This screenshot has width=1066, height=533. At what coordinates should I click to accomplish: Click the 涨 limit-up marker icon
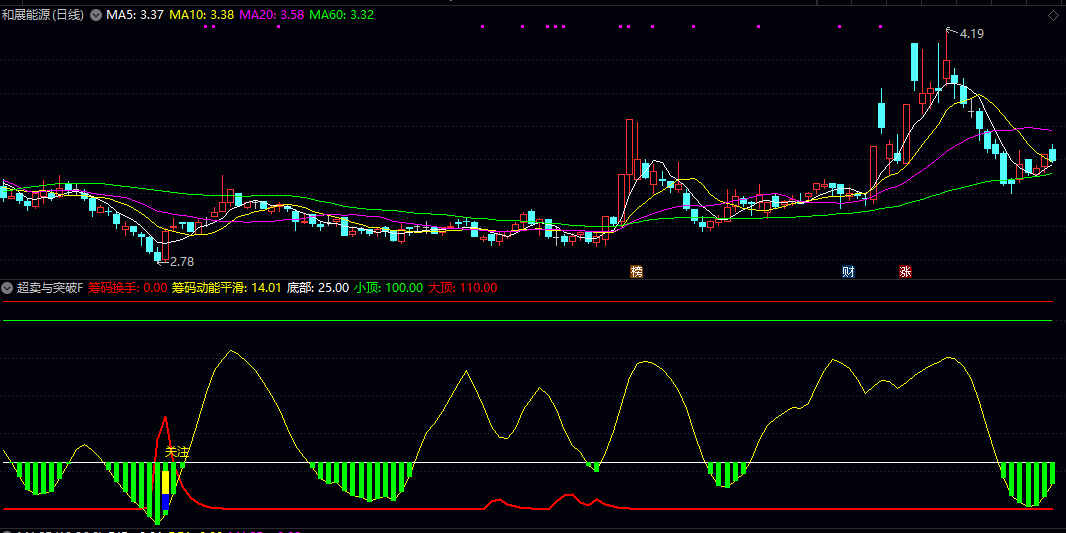pyautogui.click(x=905, y=271)
